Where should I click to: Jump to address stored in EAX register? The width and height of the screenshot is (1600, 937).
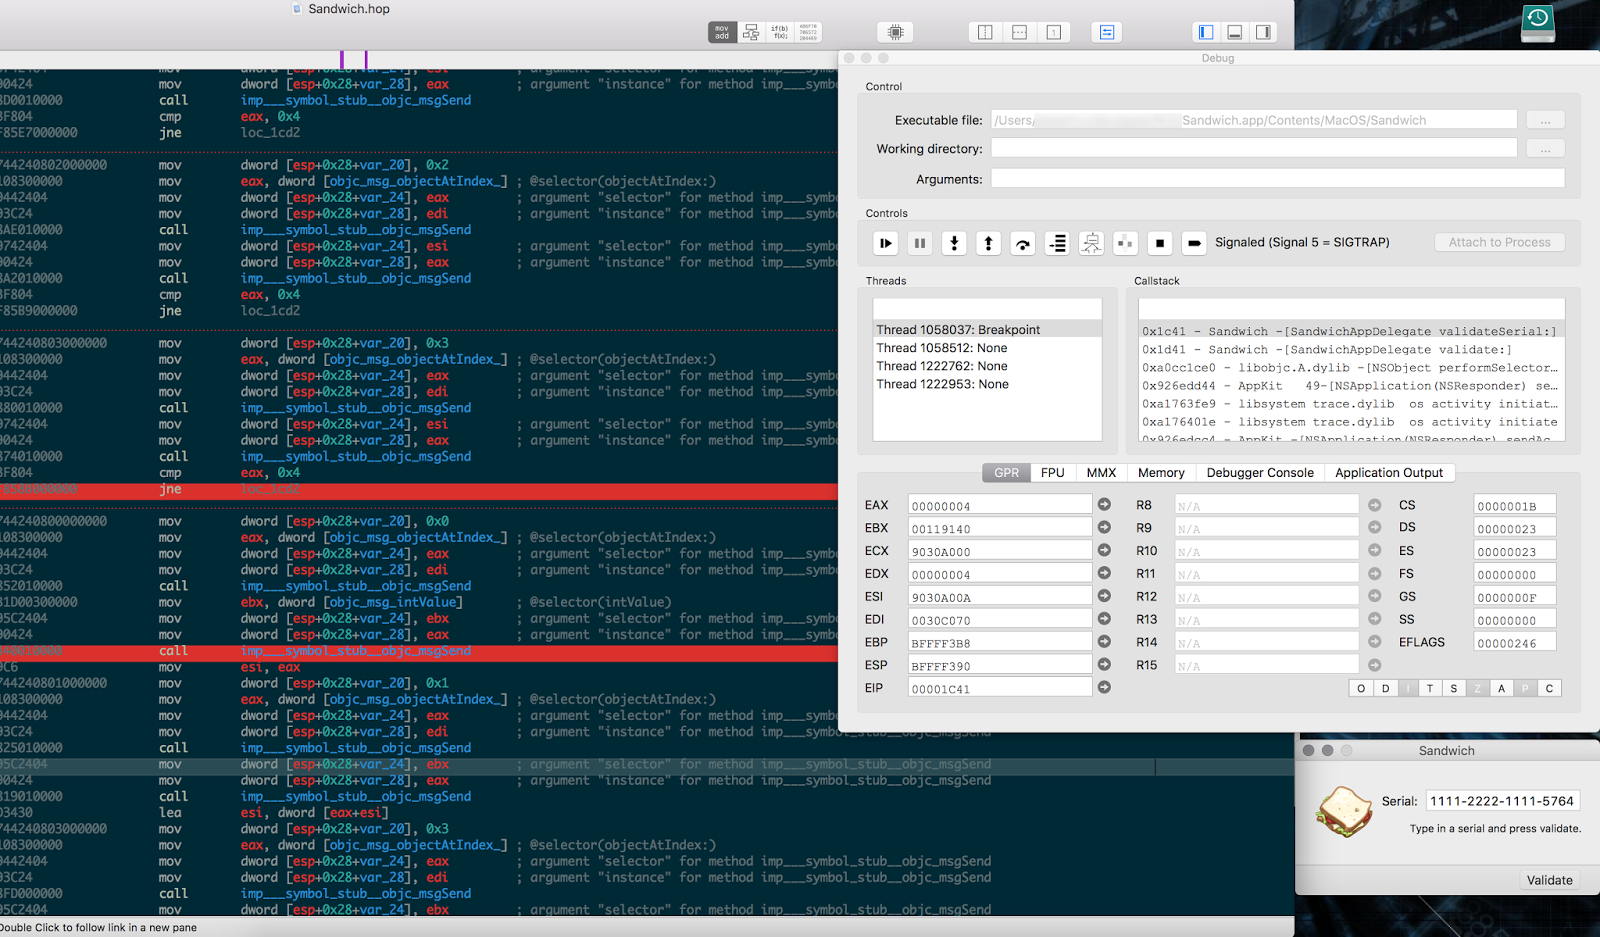[x=1103, y=504]
